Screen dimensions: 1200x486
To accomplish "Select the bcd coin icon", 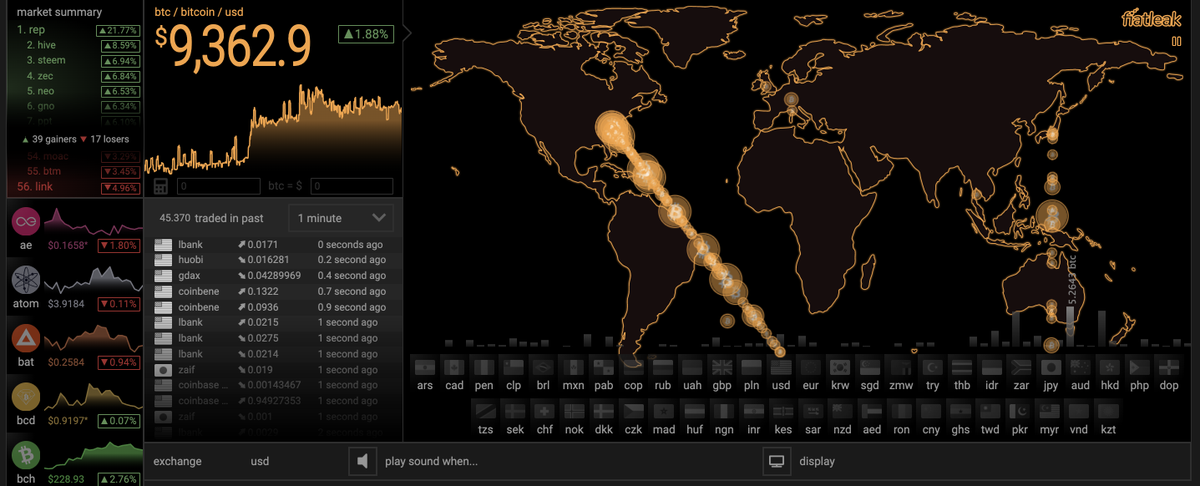I will (26, 396).
